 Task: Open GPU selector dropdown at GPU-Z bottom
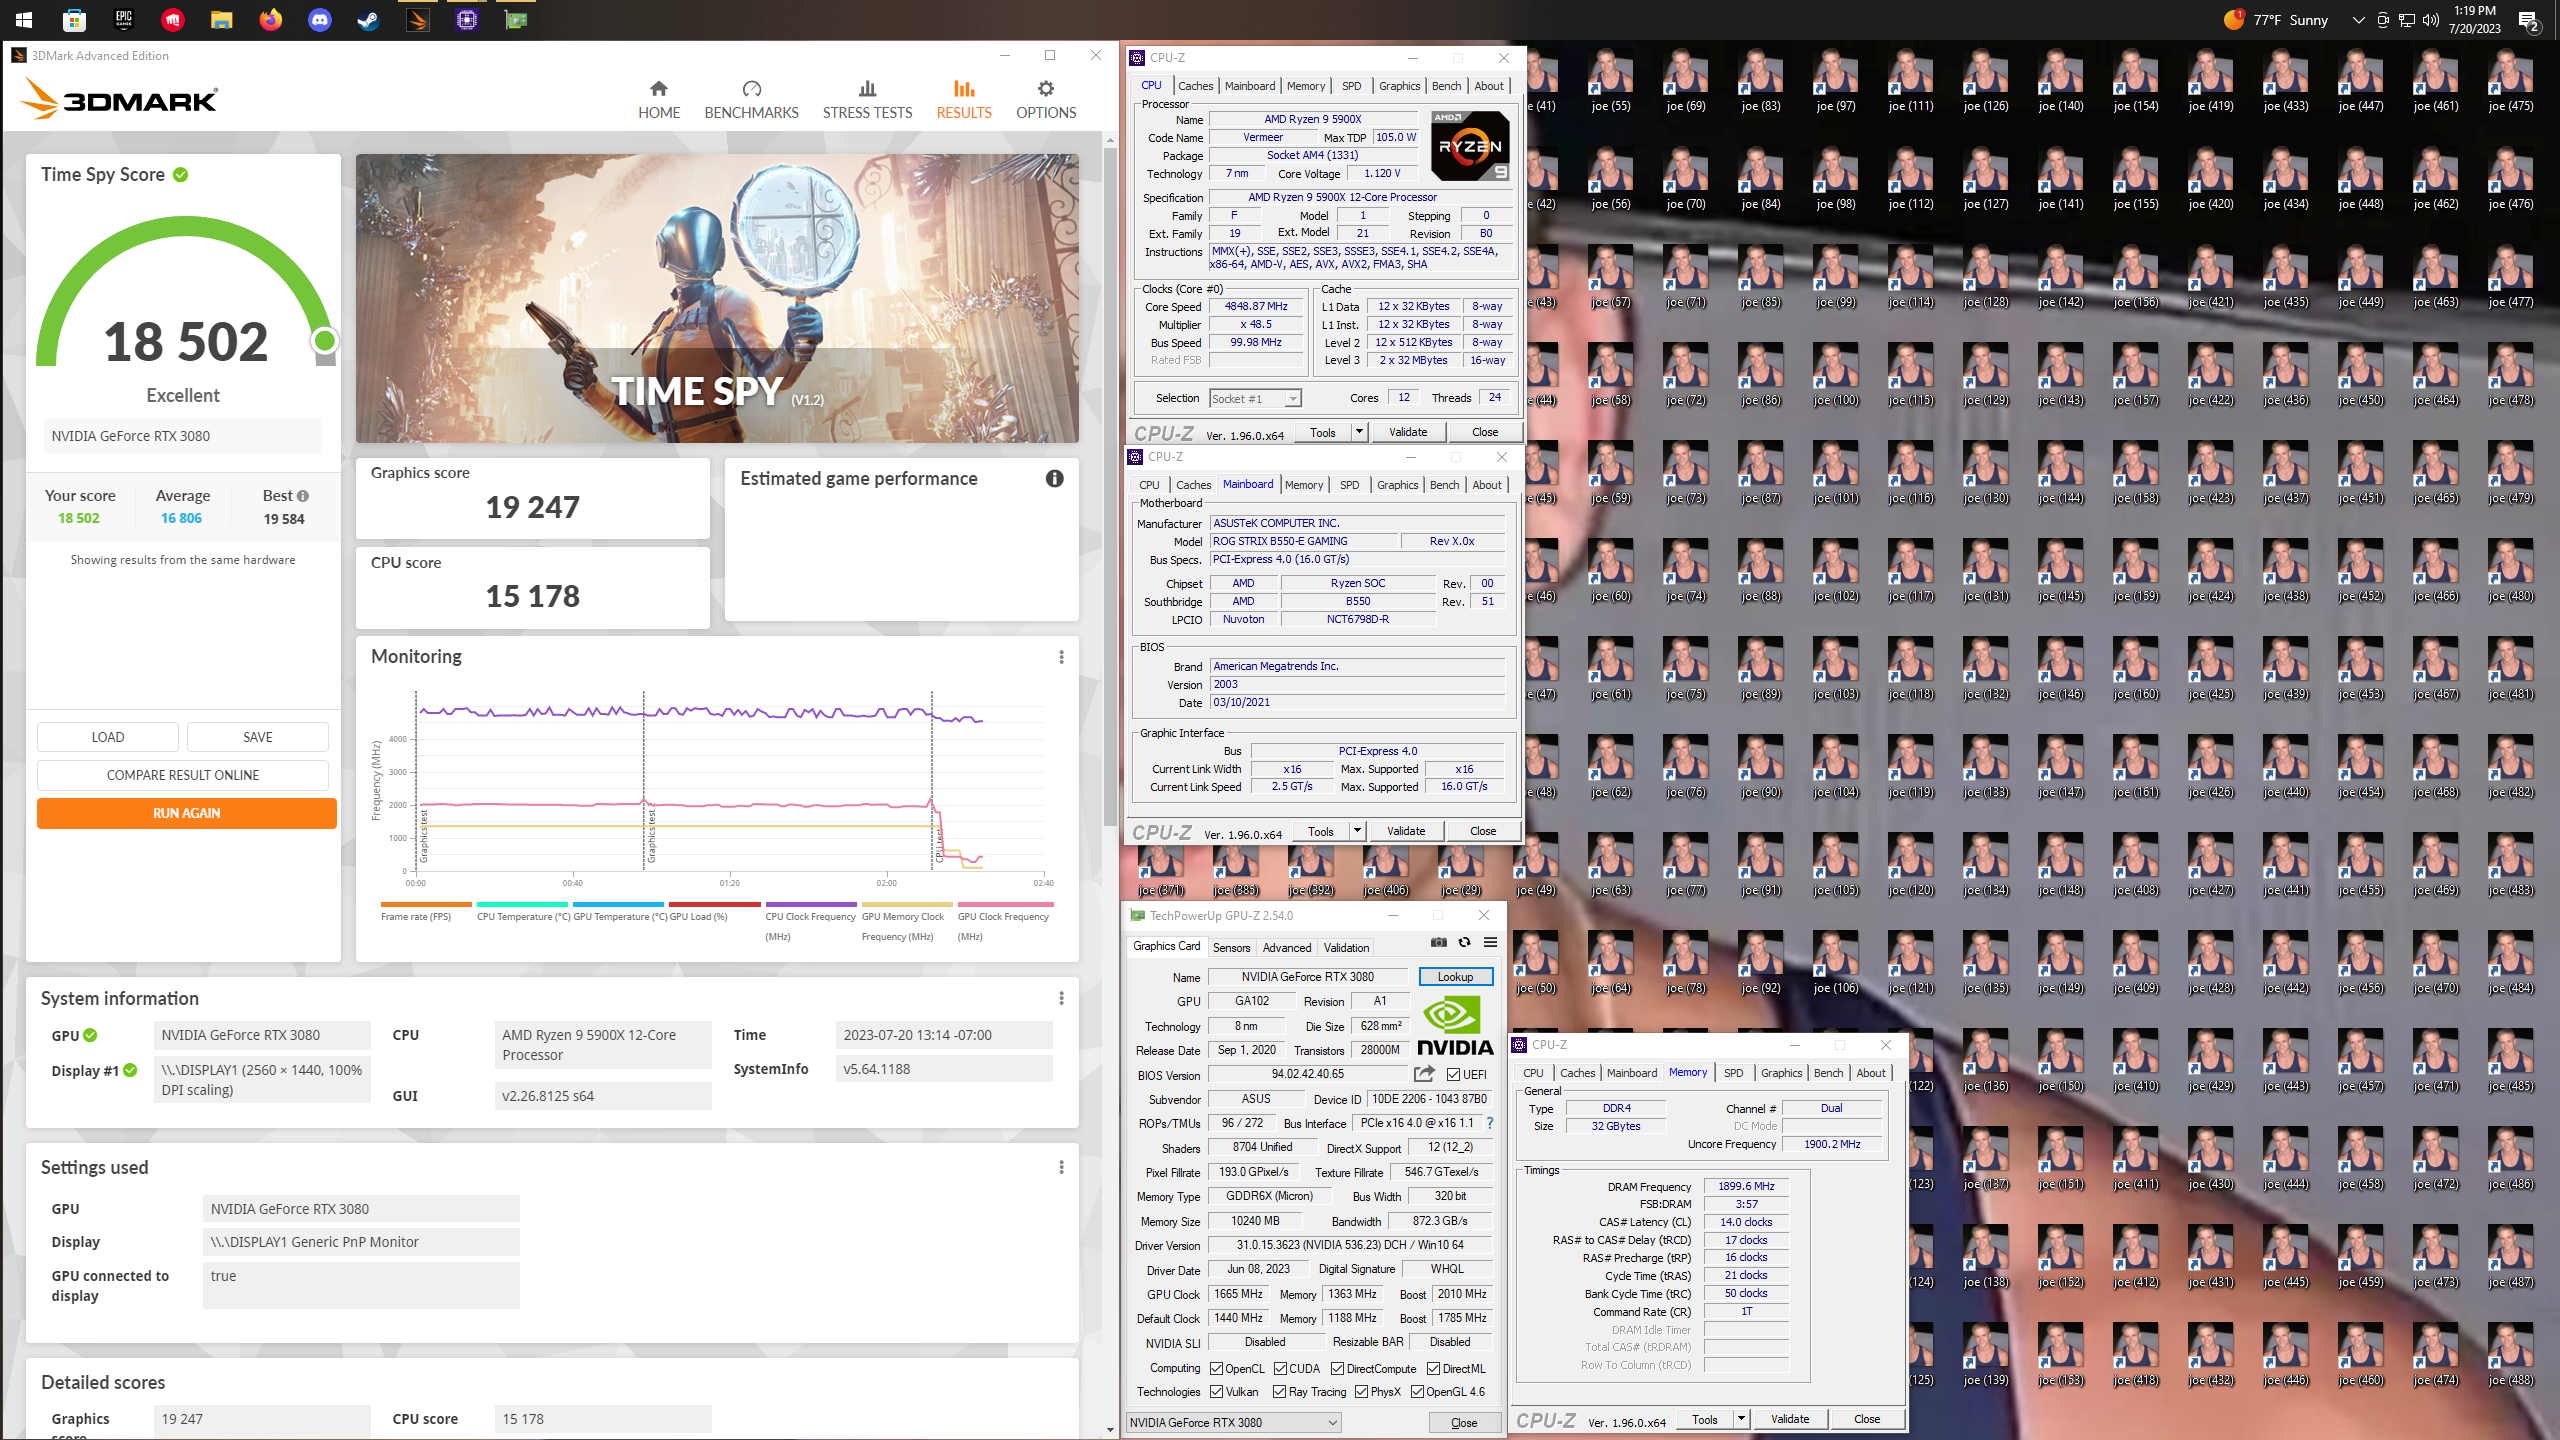click(1233, 1423)
